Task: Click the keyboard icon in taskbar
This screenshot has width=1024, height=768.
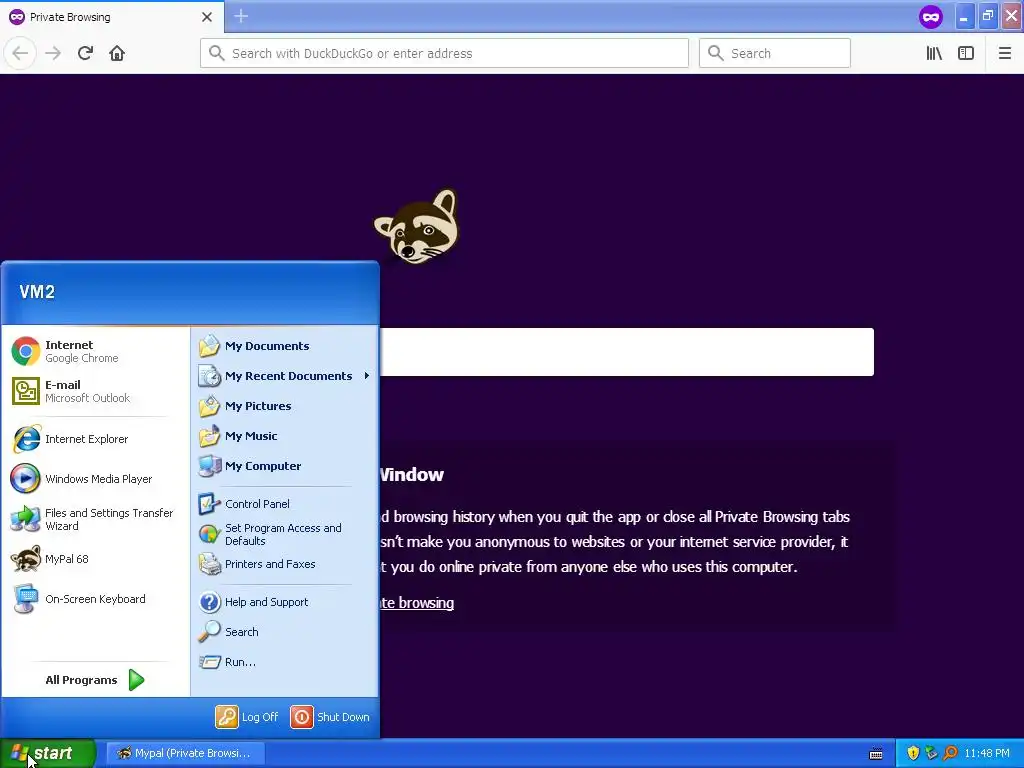Action: coord(876,754)
